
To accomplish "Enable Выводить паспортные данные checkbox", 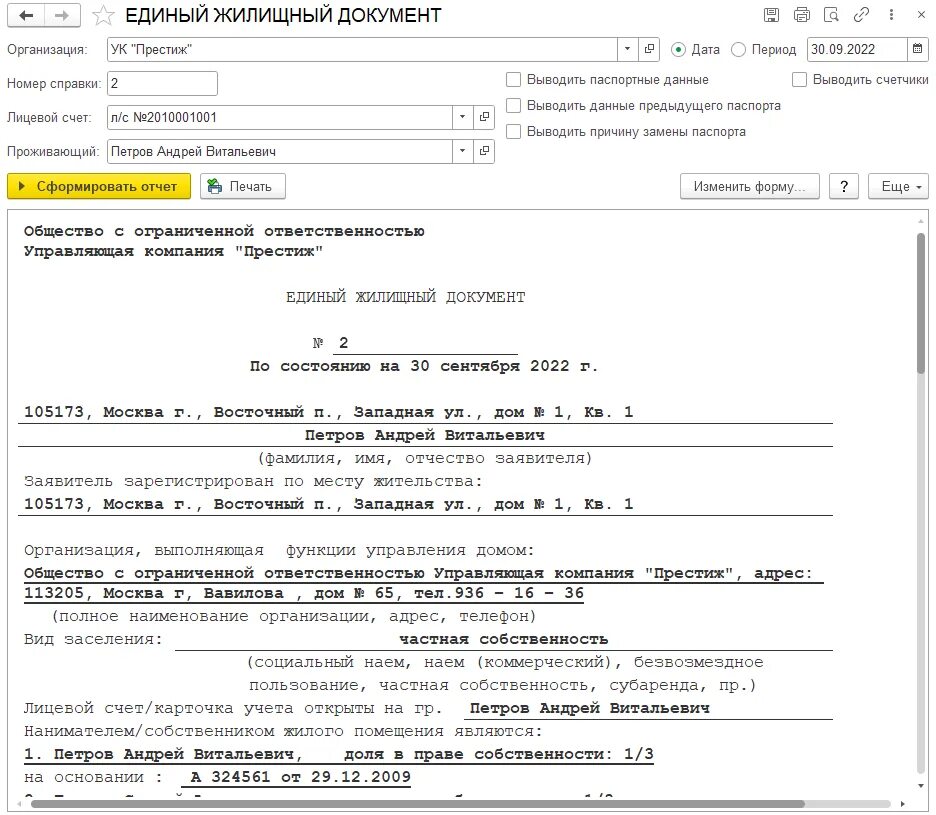I will 513,79.
